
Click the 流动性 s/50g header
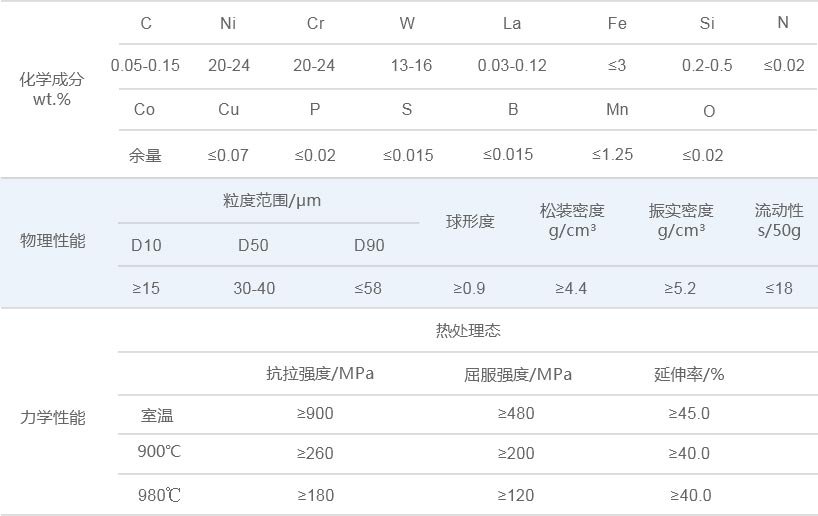click(779, 221)
